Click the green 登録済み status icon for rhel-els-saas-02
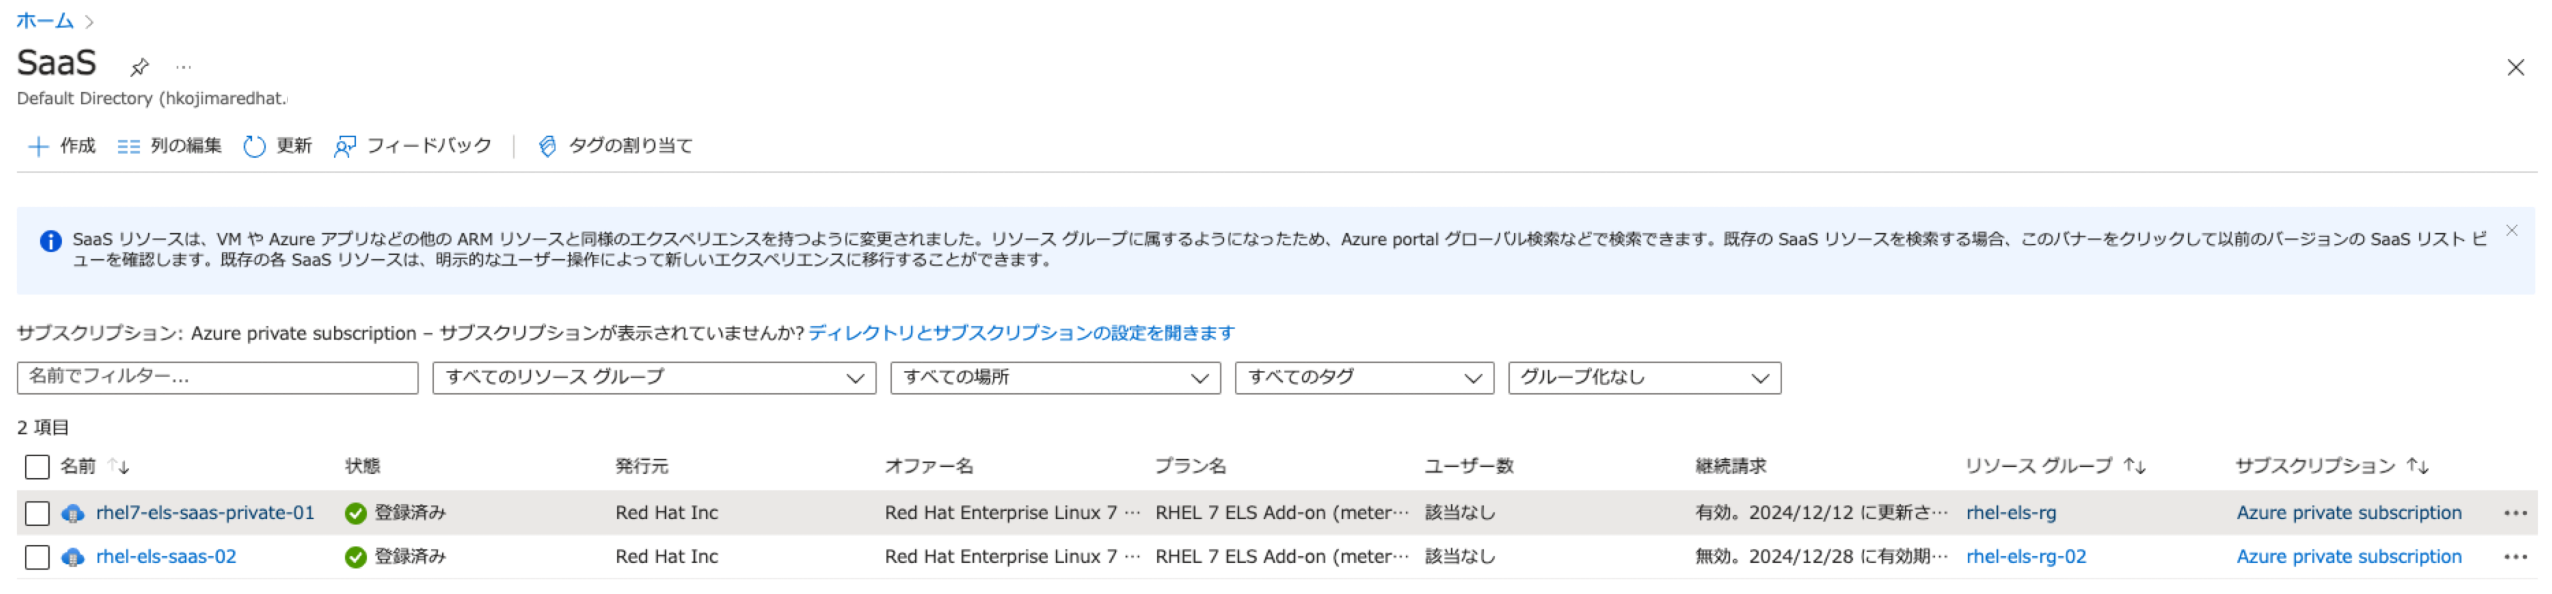 click(x=355, y=556)
